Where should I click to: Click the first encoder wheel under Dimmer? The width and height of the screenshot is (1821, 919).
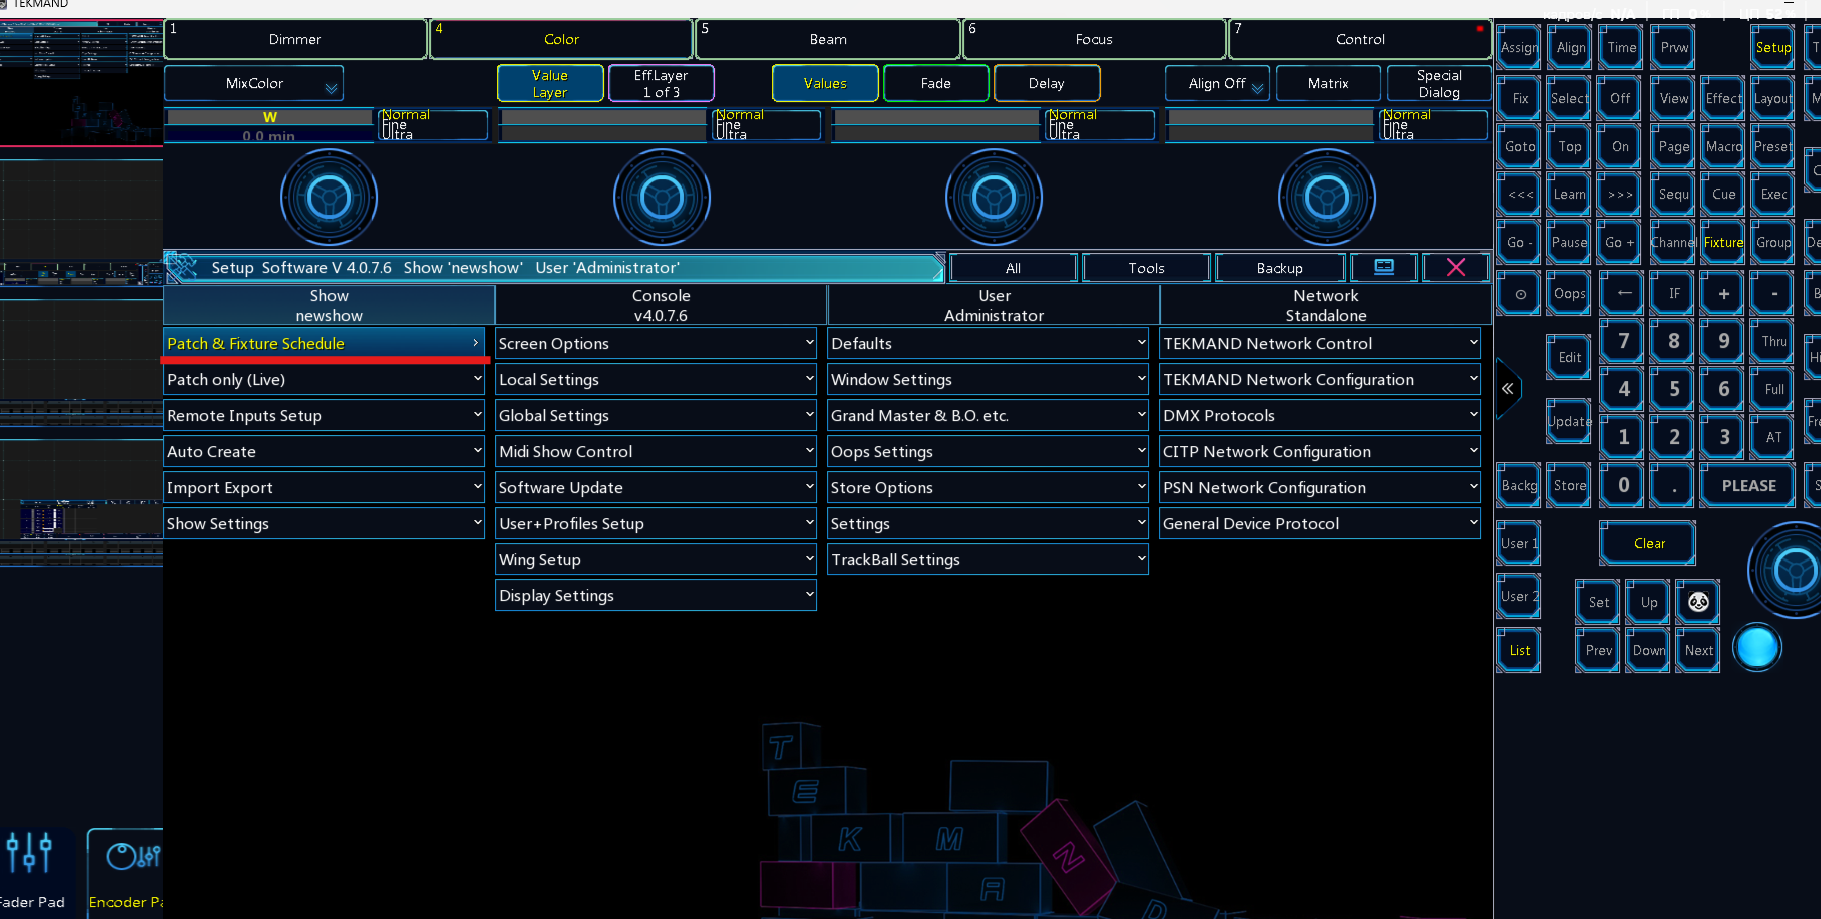(x=329, y=197)
